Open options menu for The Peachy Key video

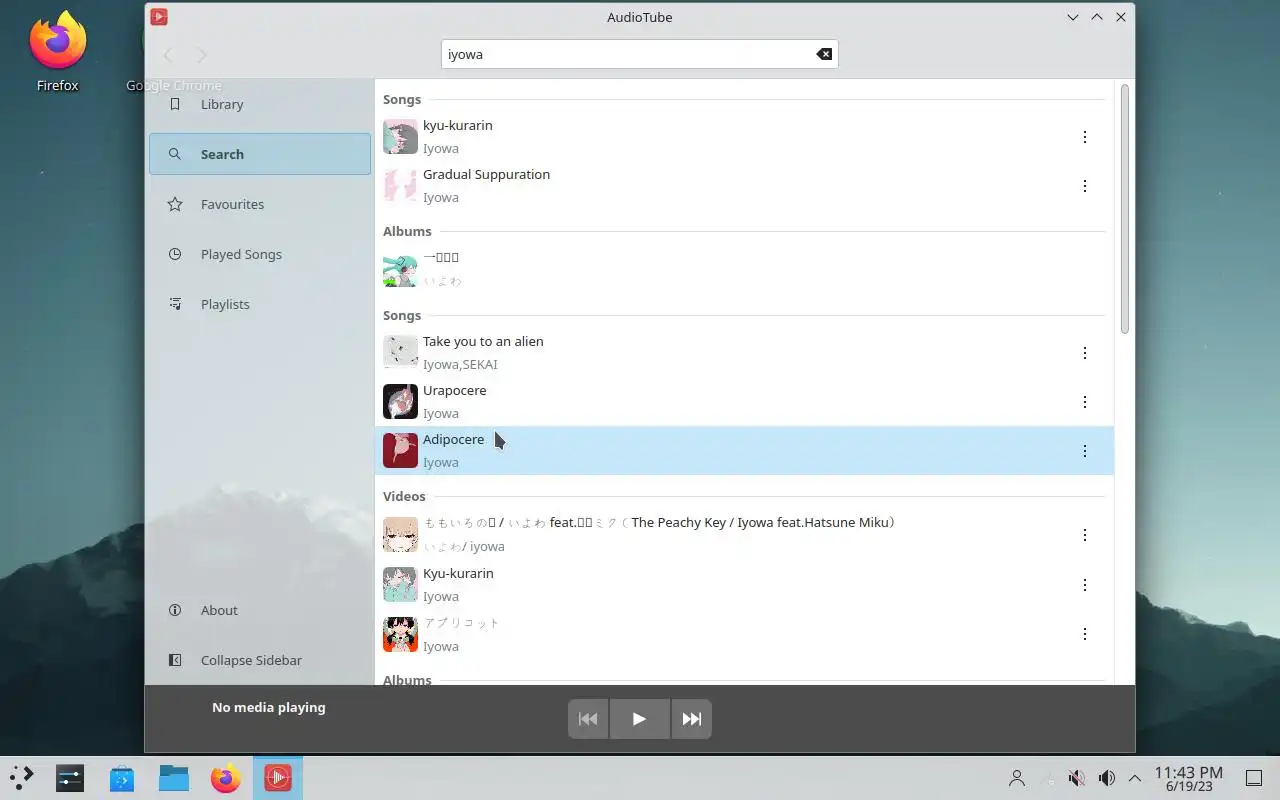coord(1085,535)
